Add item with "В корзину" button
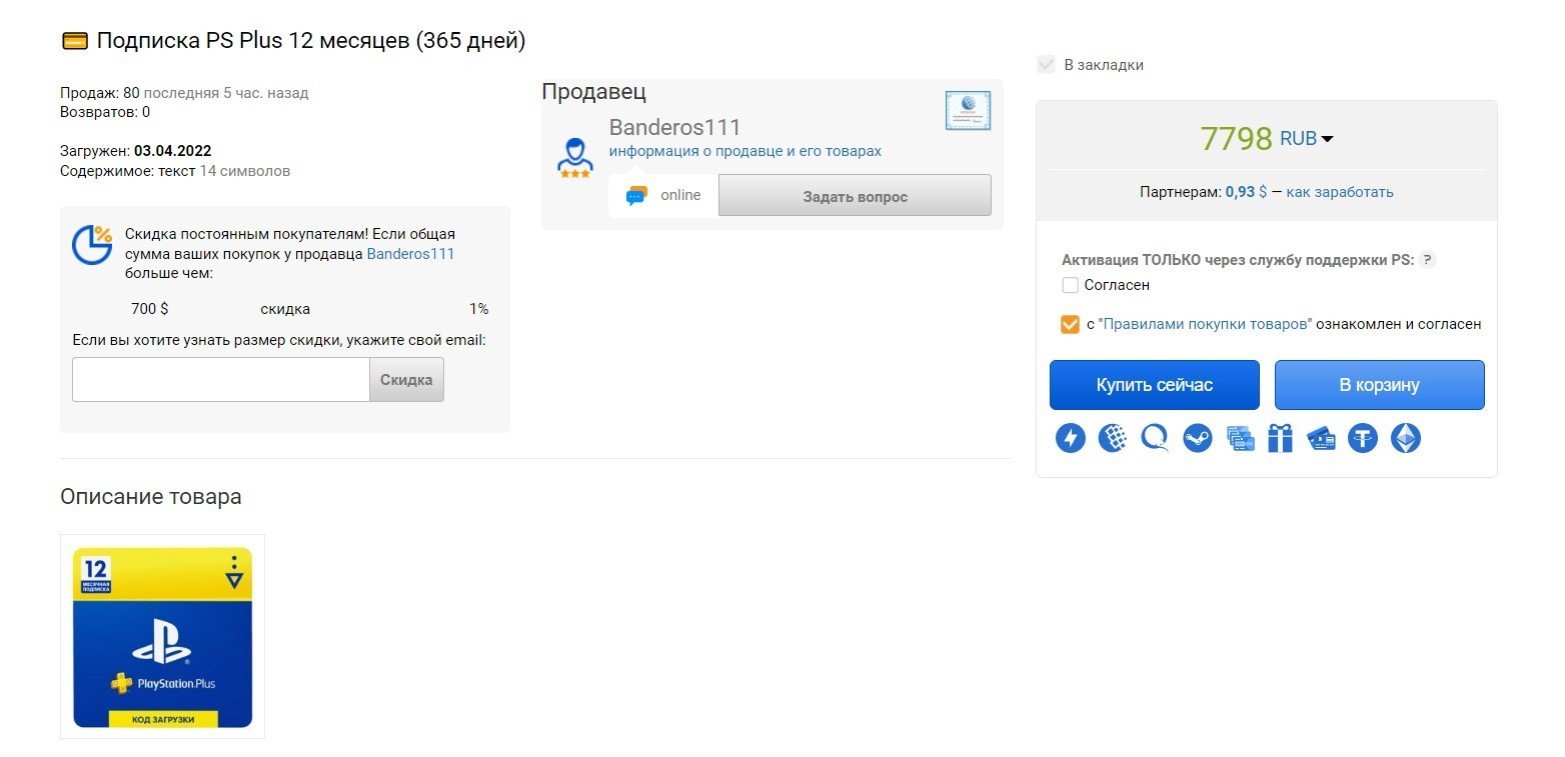This screenshot has width=1565, height=757. point(1379,385)
